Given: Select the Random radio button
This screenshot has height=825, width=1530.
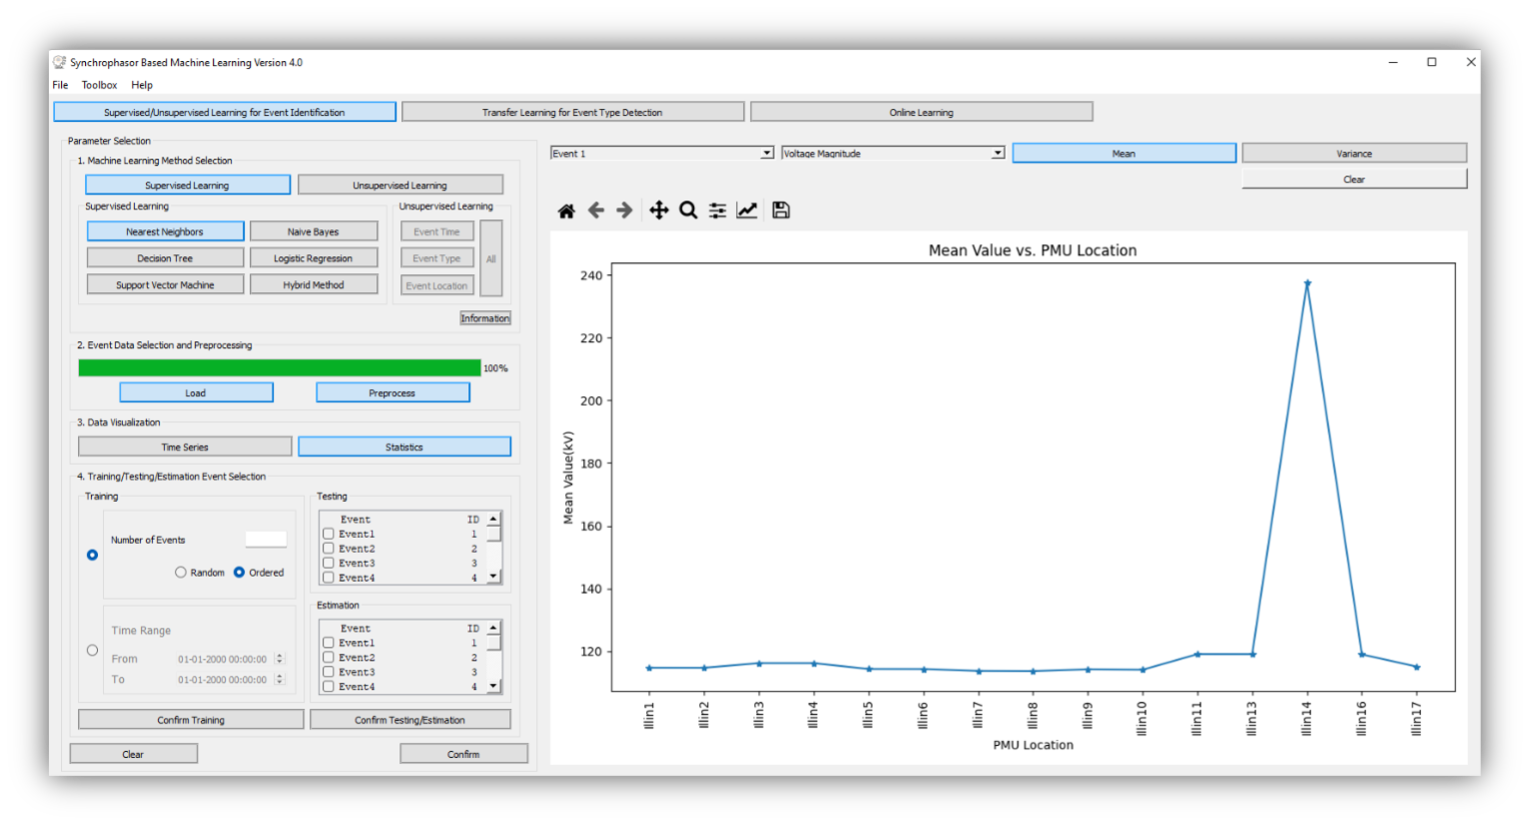Looking at the screenshot, I should pos(181,572).
